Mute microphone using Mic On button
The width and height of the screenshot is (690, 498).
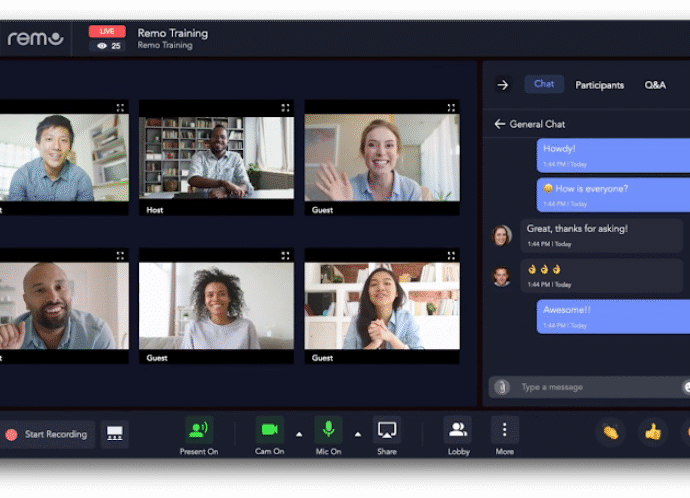click(x=328, y=430)
